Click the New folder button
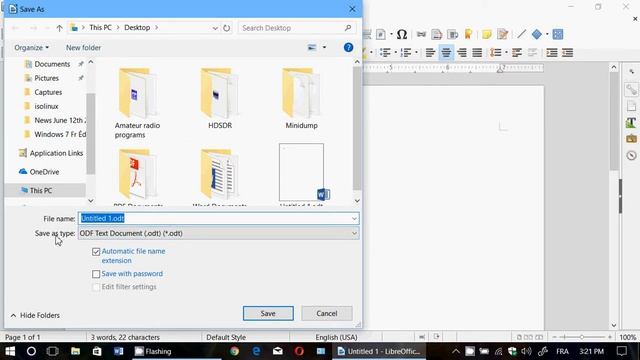The image size is (640, 360). point(83,47)
